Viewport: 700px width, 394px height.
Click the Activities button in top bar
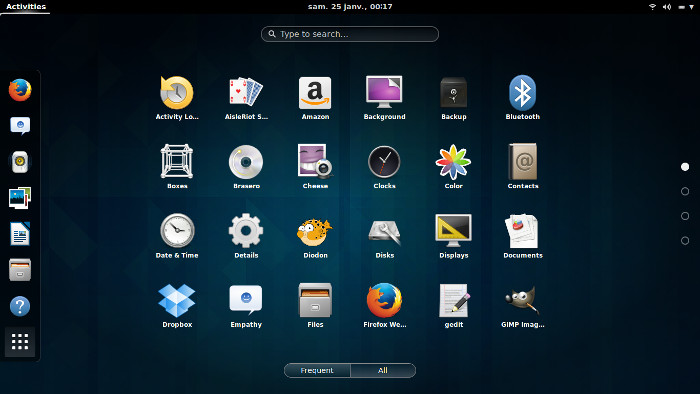(x=26, y=7)
